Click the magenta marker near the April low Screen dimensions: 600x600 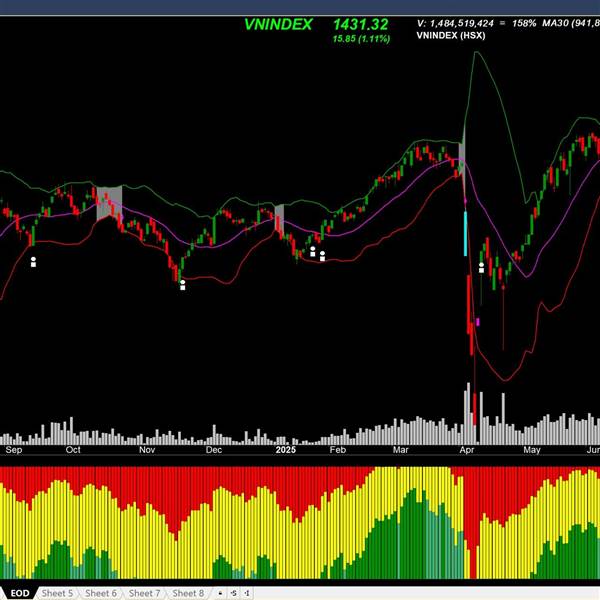pos(478,322)
